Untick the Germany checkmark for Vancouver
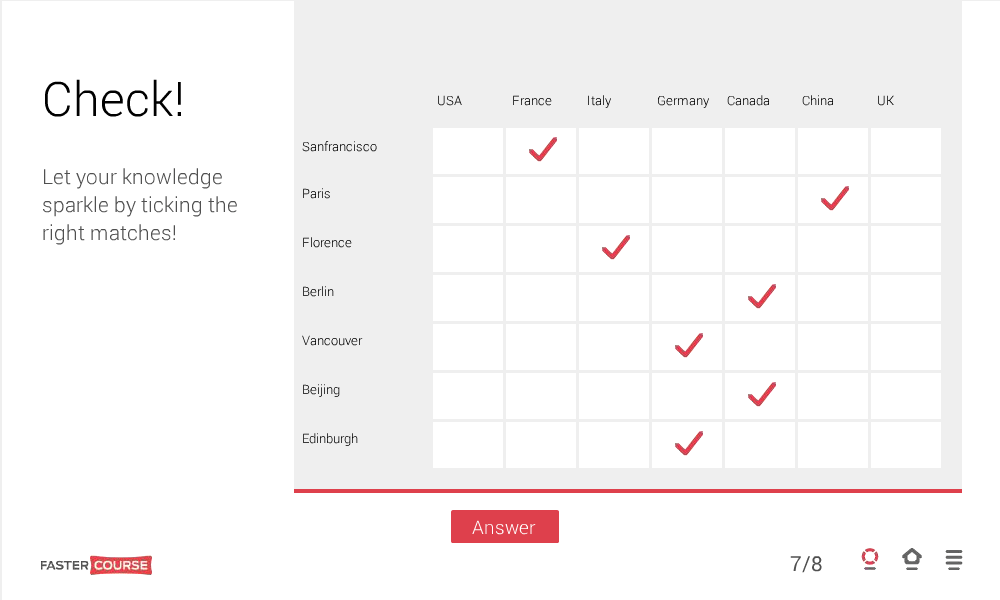 click(687, 347)
